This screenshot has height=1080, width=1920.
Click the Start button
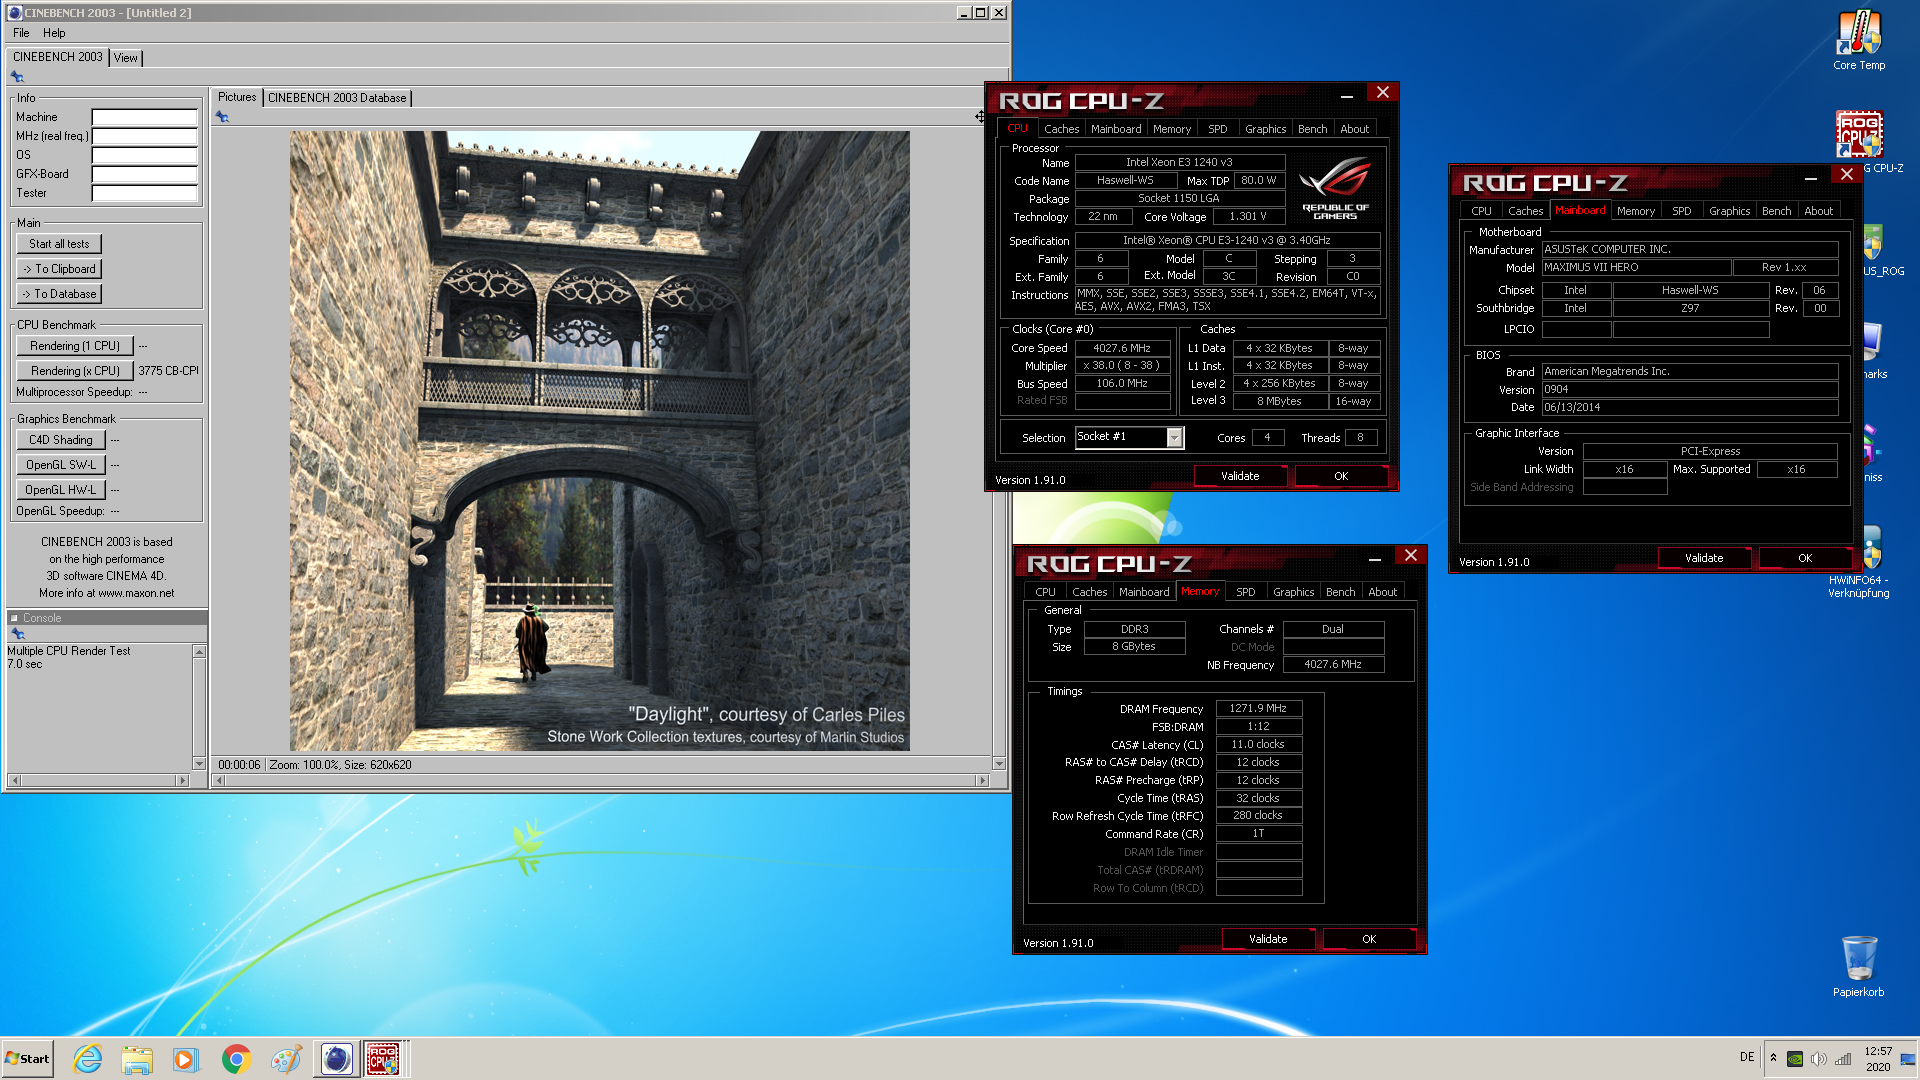pos(27,1059)
